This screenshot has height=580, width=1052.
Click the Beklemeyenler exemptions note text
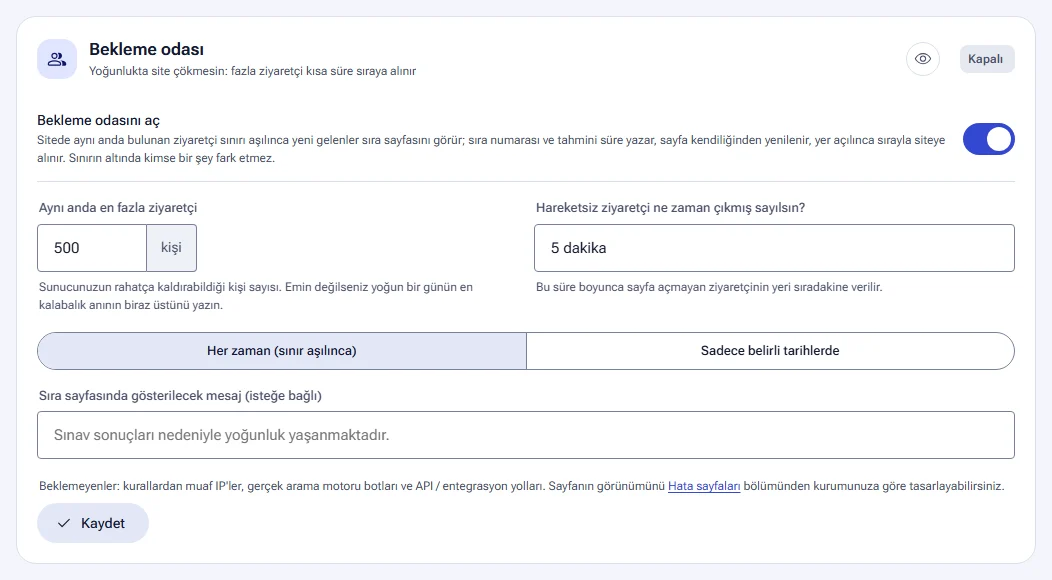click(521, 486)
